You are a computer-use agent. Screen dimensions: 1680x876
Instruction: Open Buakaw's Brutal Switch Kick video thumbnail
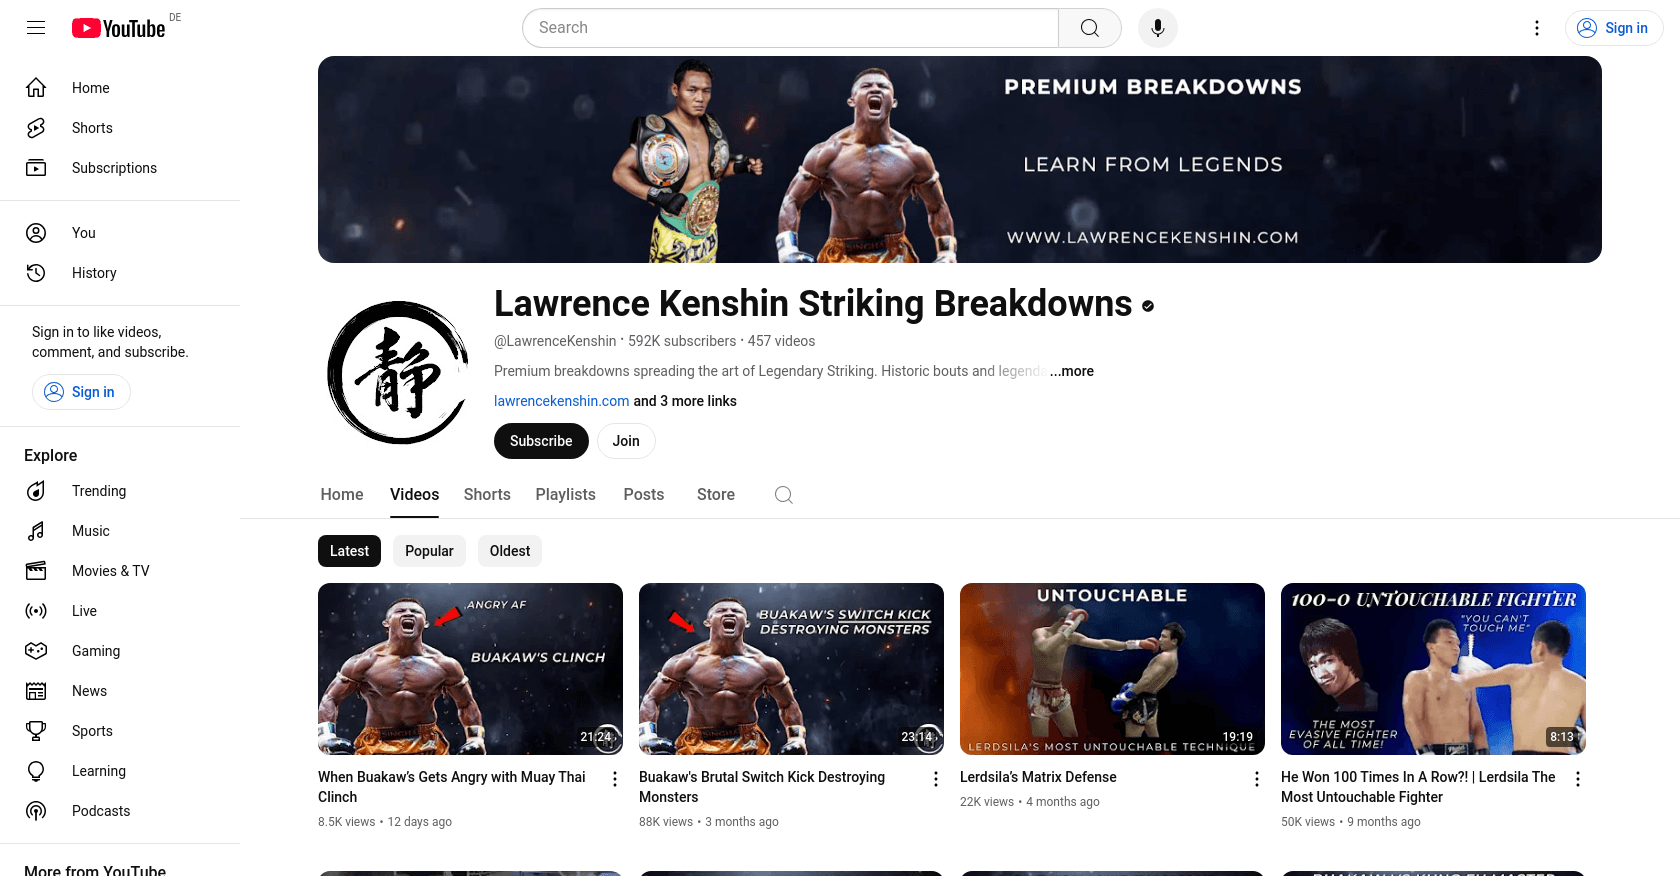[x=791, y=669]
